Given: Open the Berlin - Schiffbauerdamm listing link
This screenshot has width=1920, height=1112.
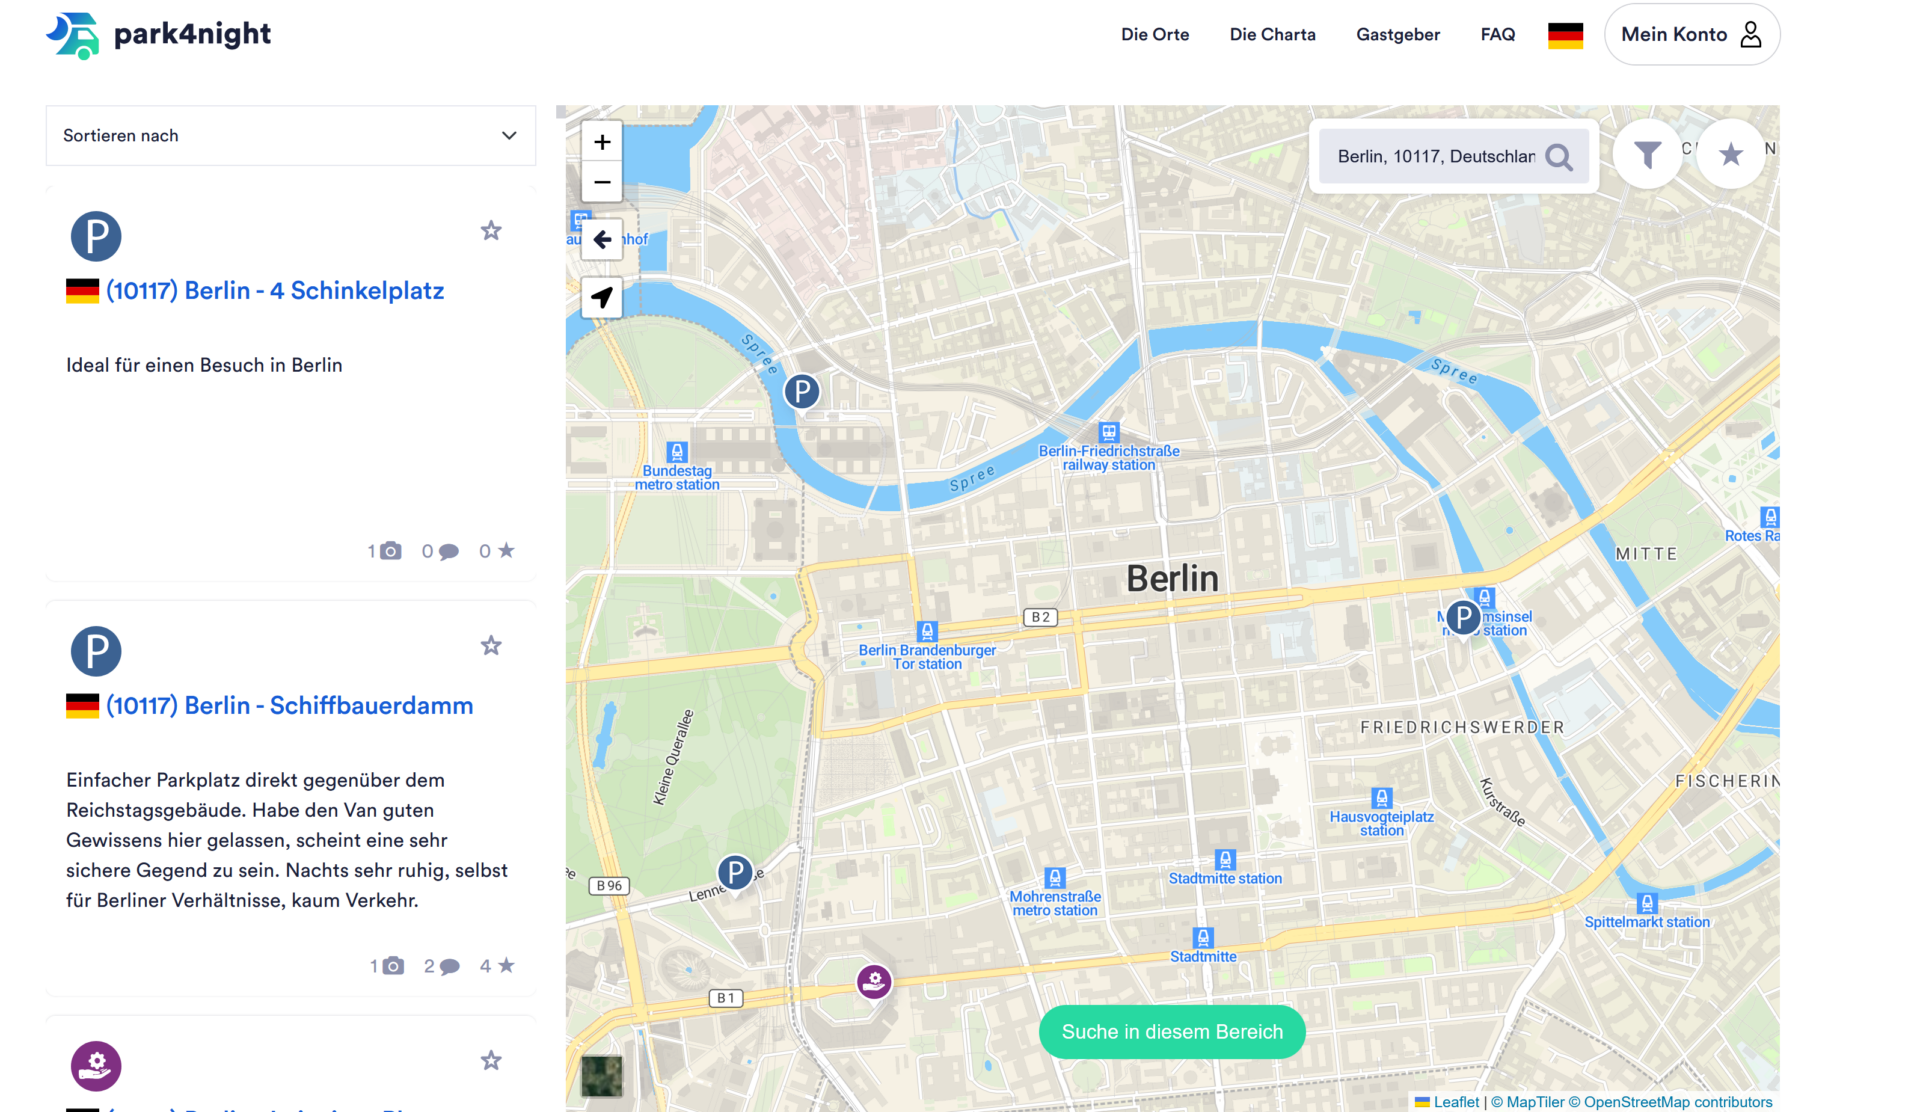Looking at the screenshot, I should pyautogui.click(x=289, y=706).
